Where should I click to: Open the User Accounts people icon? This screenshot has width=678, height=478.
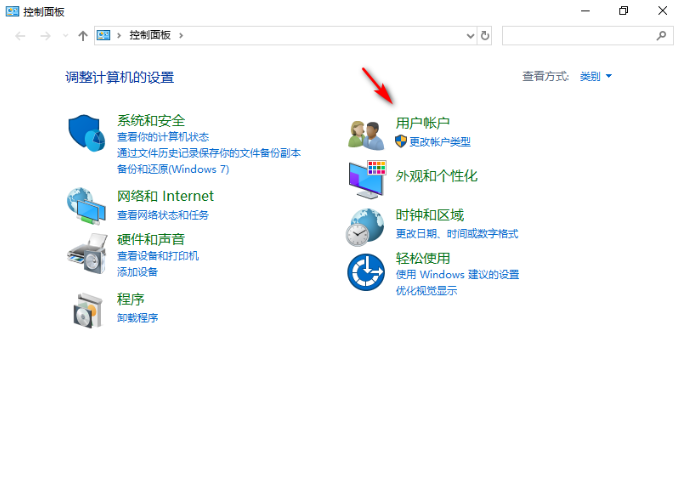point(366,133)
